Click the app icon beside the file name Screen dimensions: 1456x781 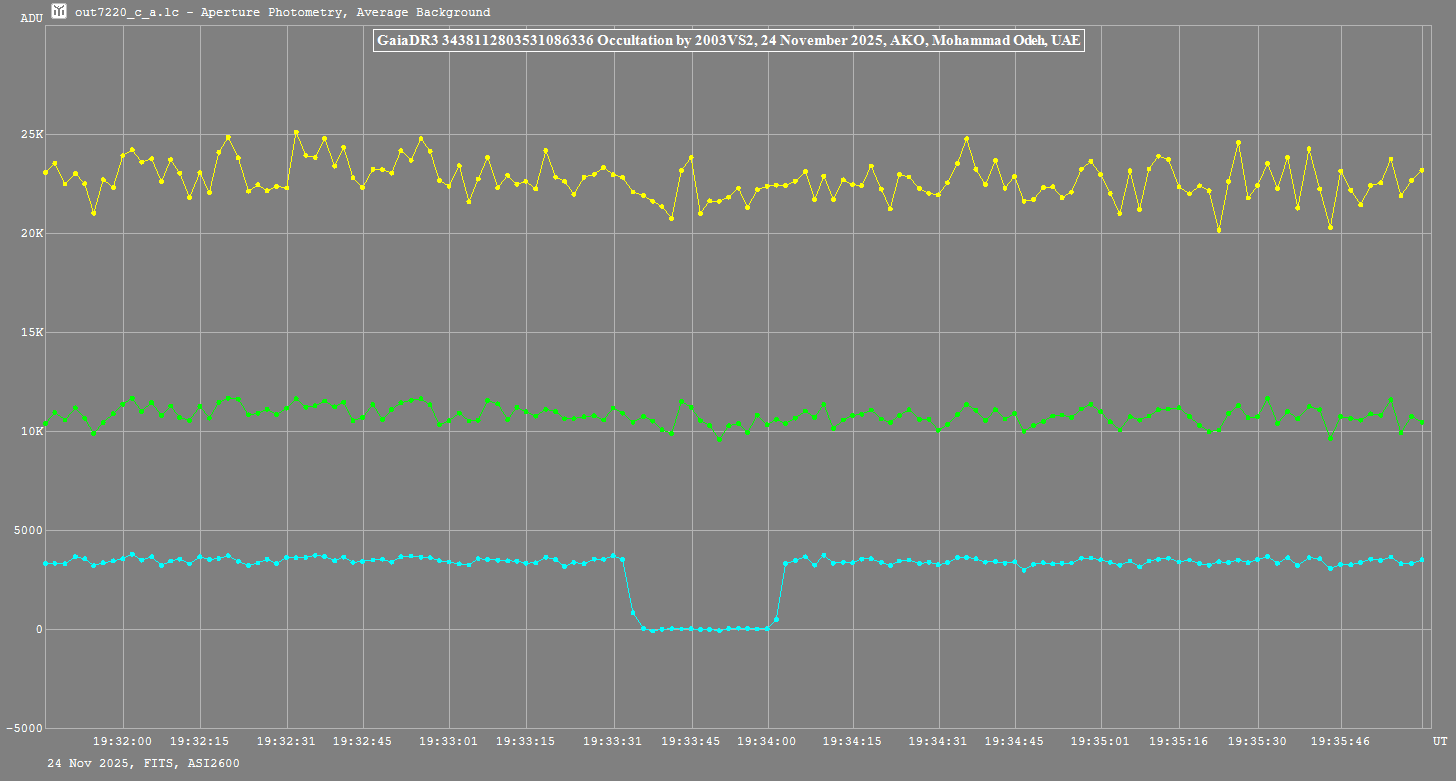[x=59, y=12]
